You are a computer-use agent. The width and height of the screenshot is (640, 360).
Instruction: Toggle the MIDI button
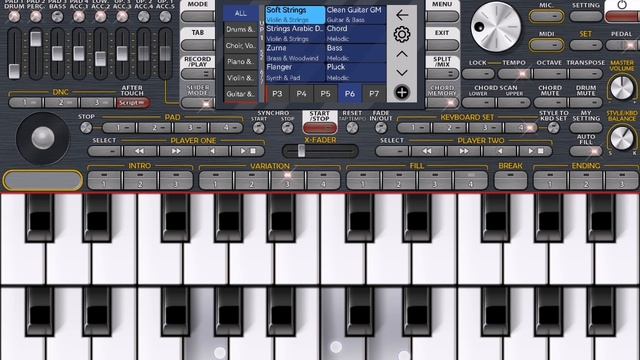[546, 45]
